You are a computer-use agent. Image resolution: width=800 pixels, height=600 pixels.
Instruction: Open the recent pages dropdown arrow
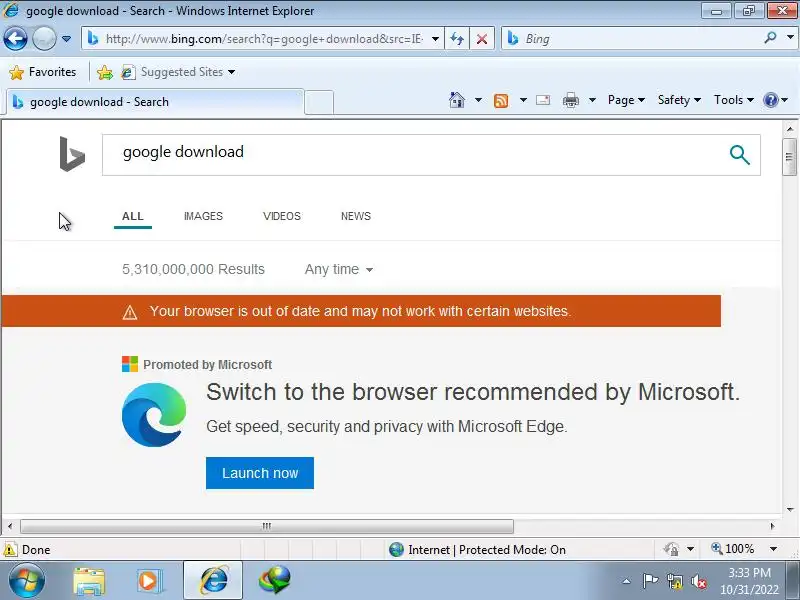66,39
